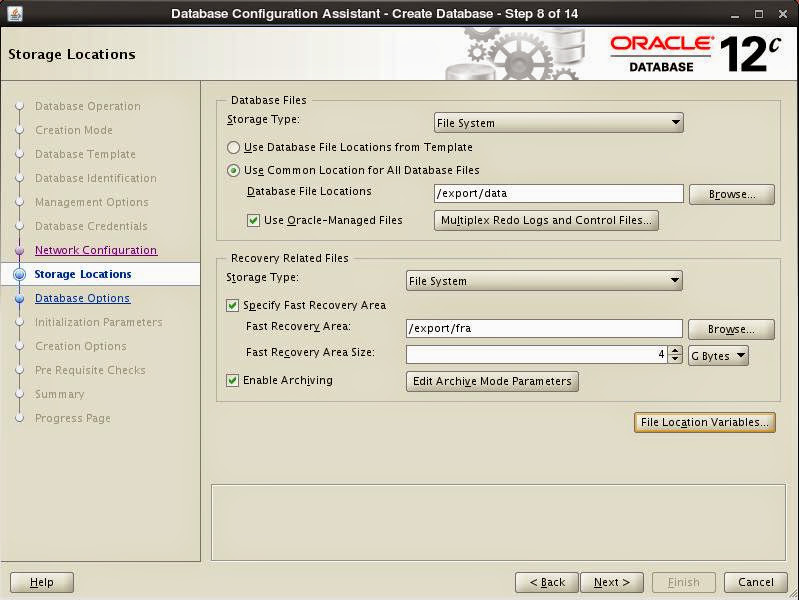This screenshot has width=799, height=600.
Task: Go to Database Options step
Action: tap(83, 298)
